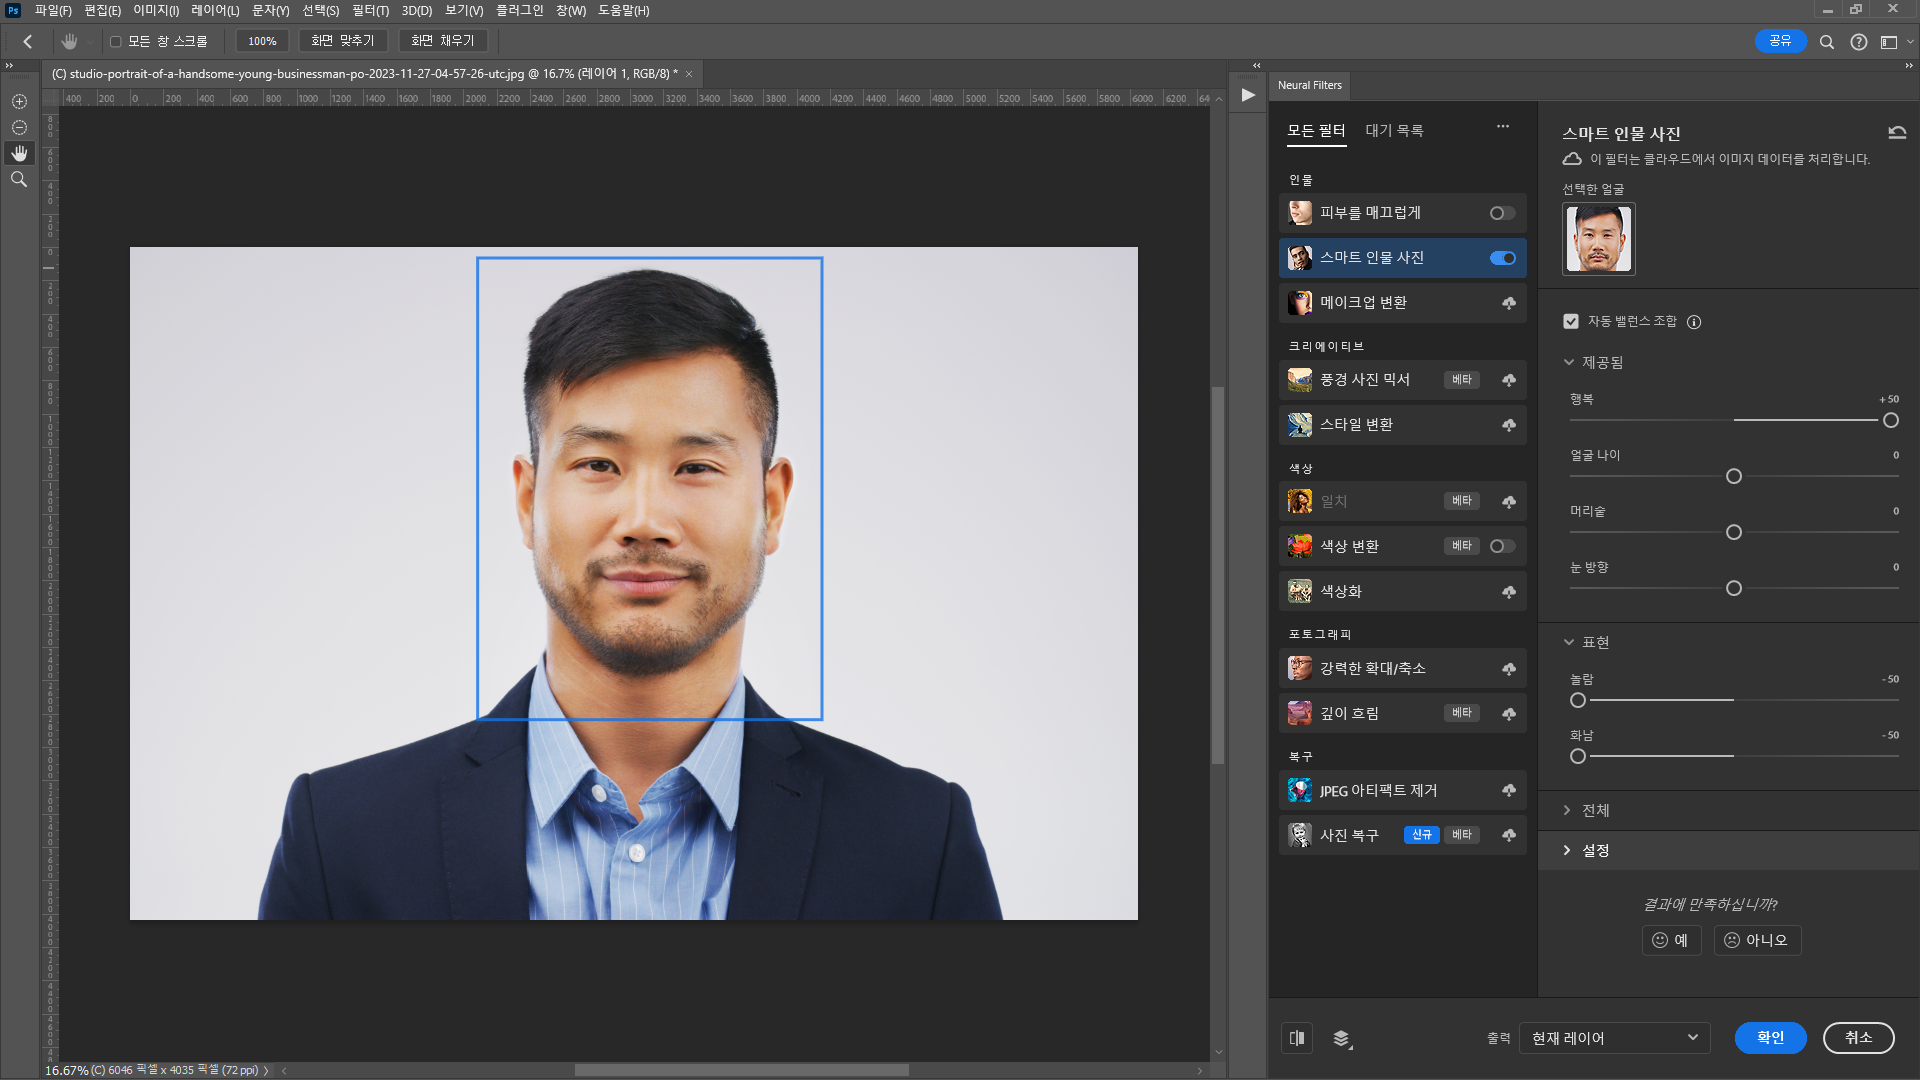
Task: Click the add-to-selection plus tool icon
Action: 19,101
